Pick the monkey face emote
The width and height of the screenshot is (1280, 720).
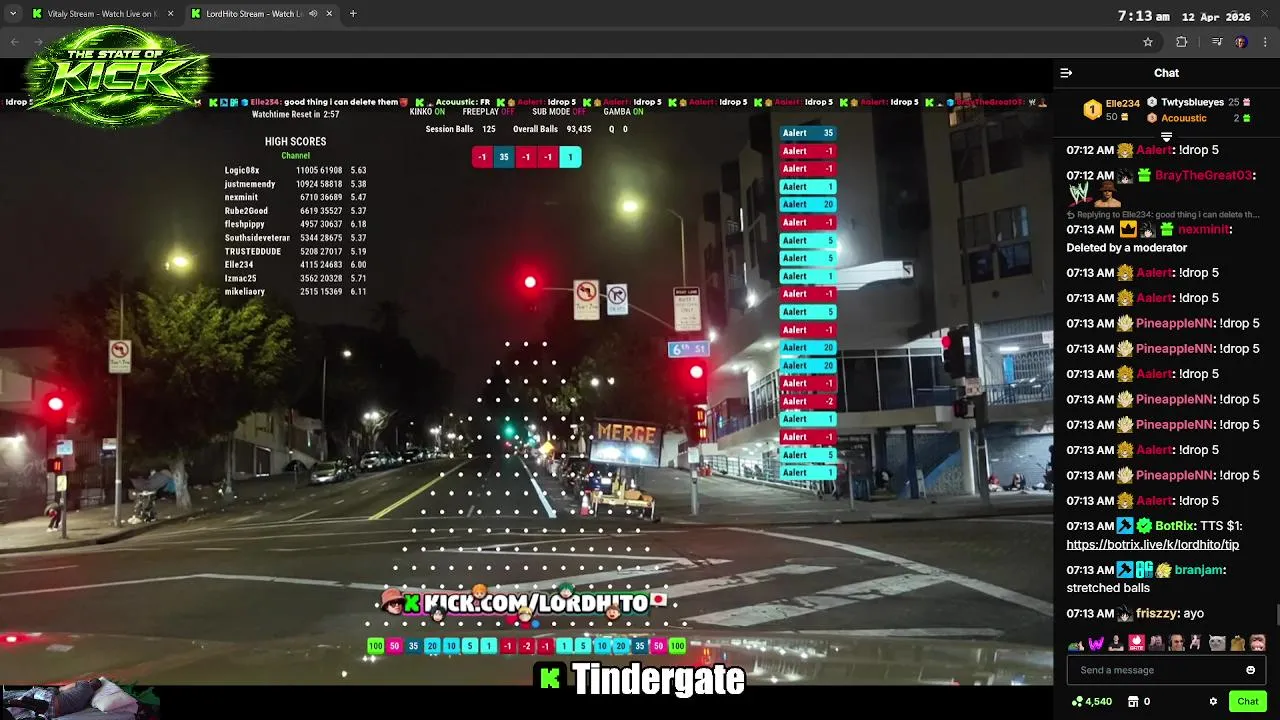tap(1258, 642)
